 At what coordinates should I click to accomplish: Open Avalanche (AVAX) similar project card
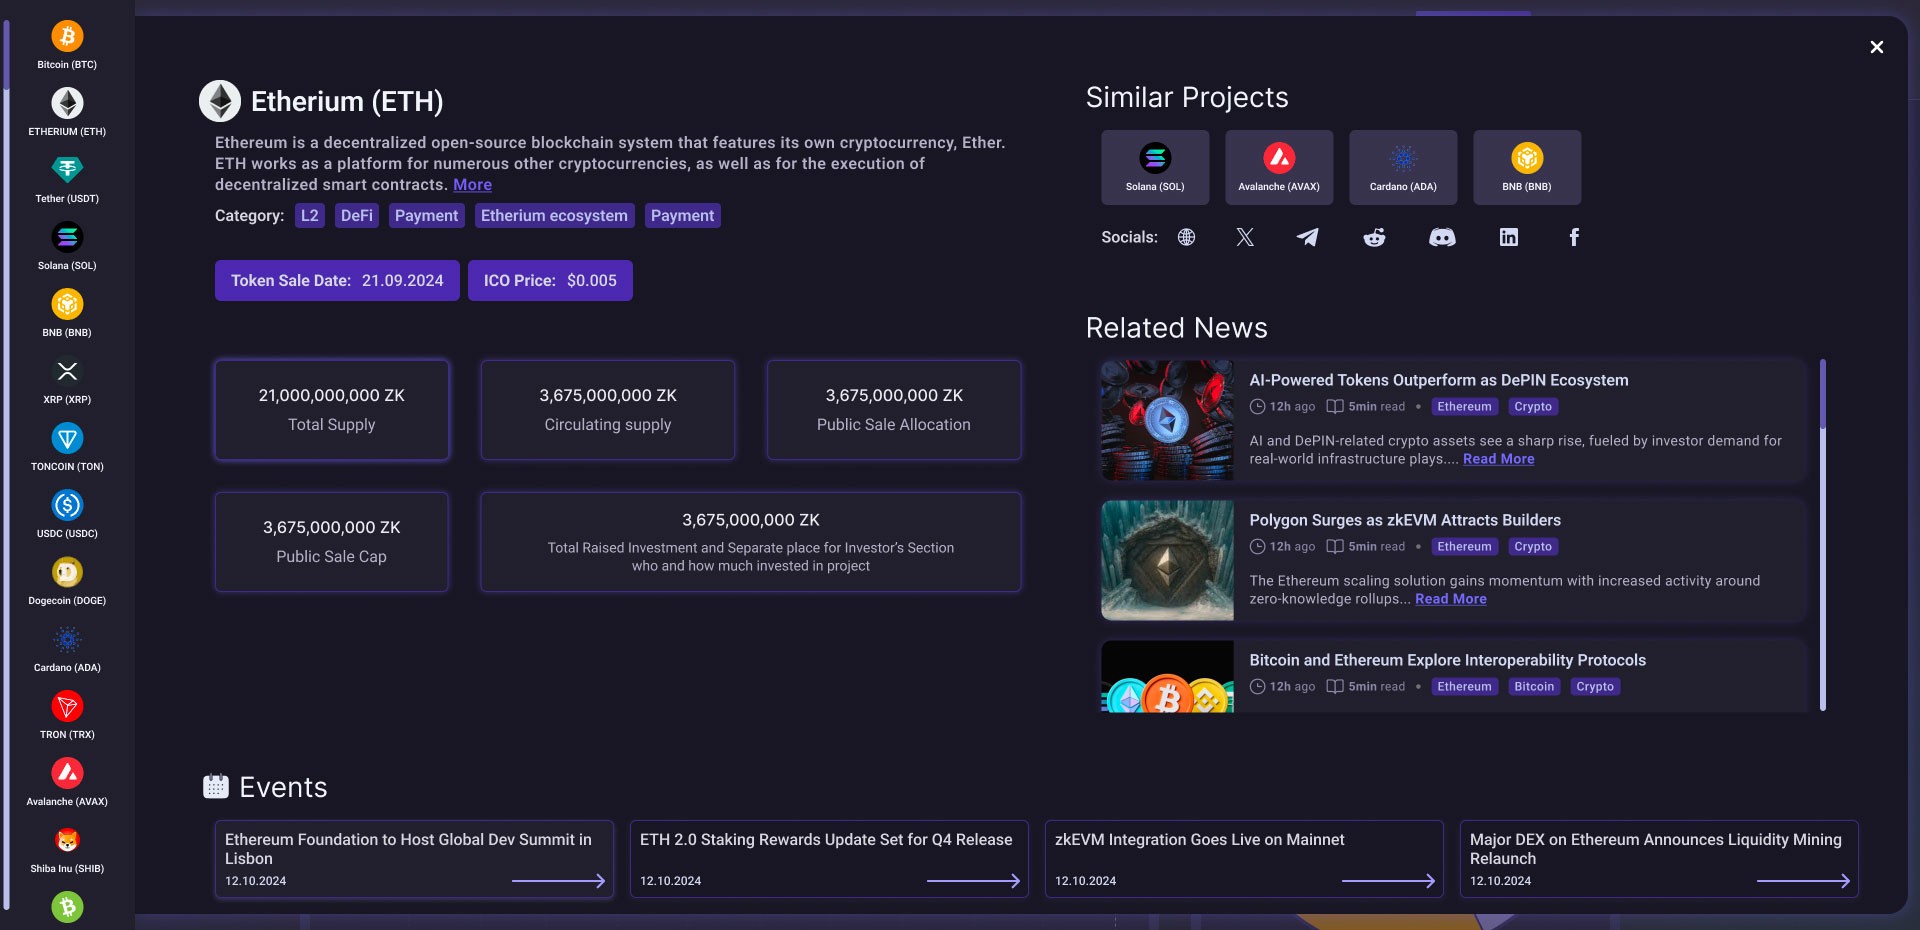point(1279,167)
